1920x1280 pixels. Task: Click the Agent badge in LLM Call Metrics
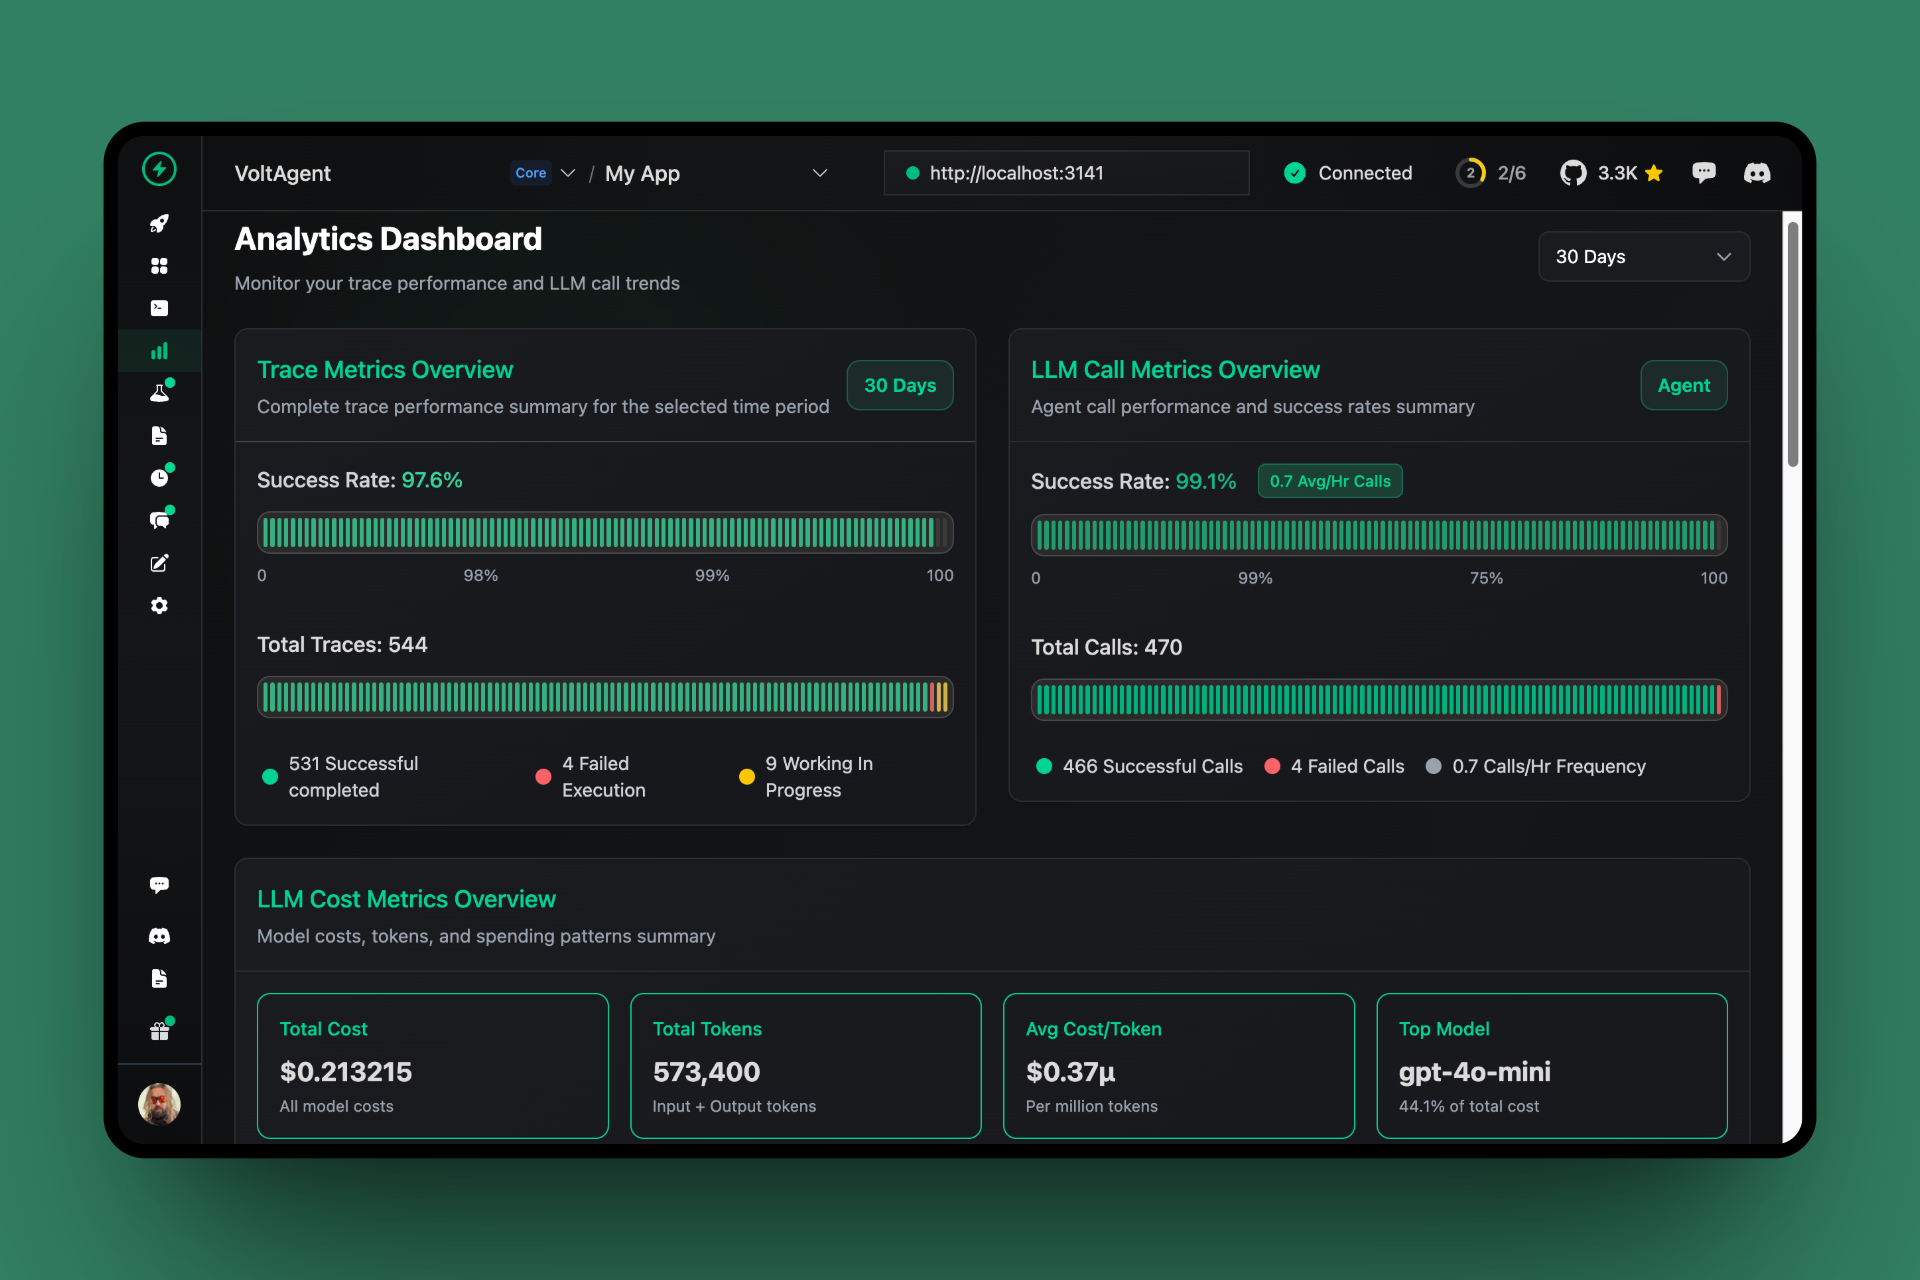1683,385
